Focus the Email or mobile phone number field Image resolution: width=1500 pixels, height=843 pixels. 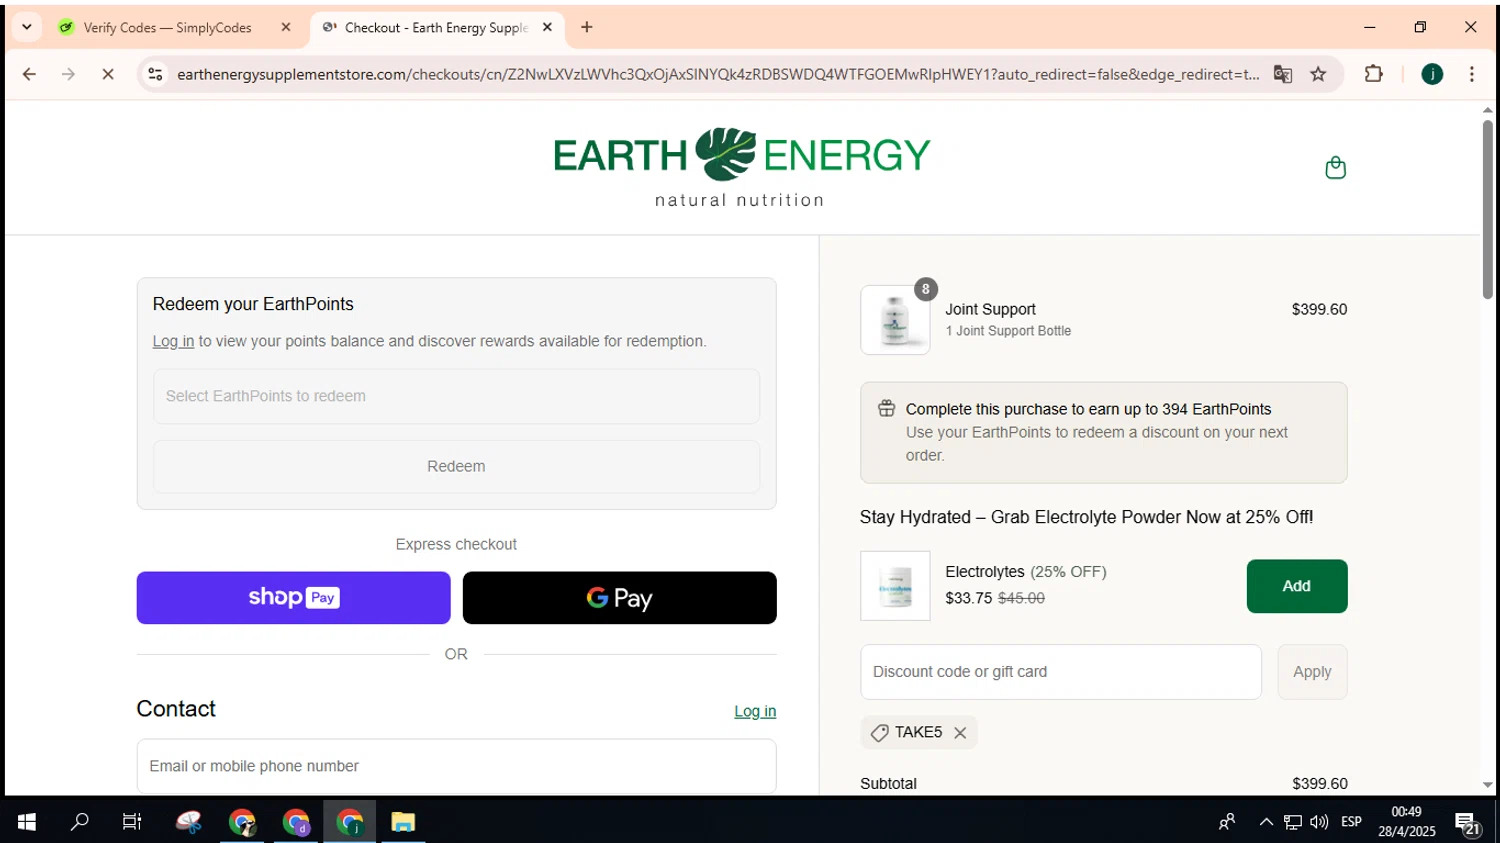tap(456, 766)
